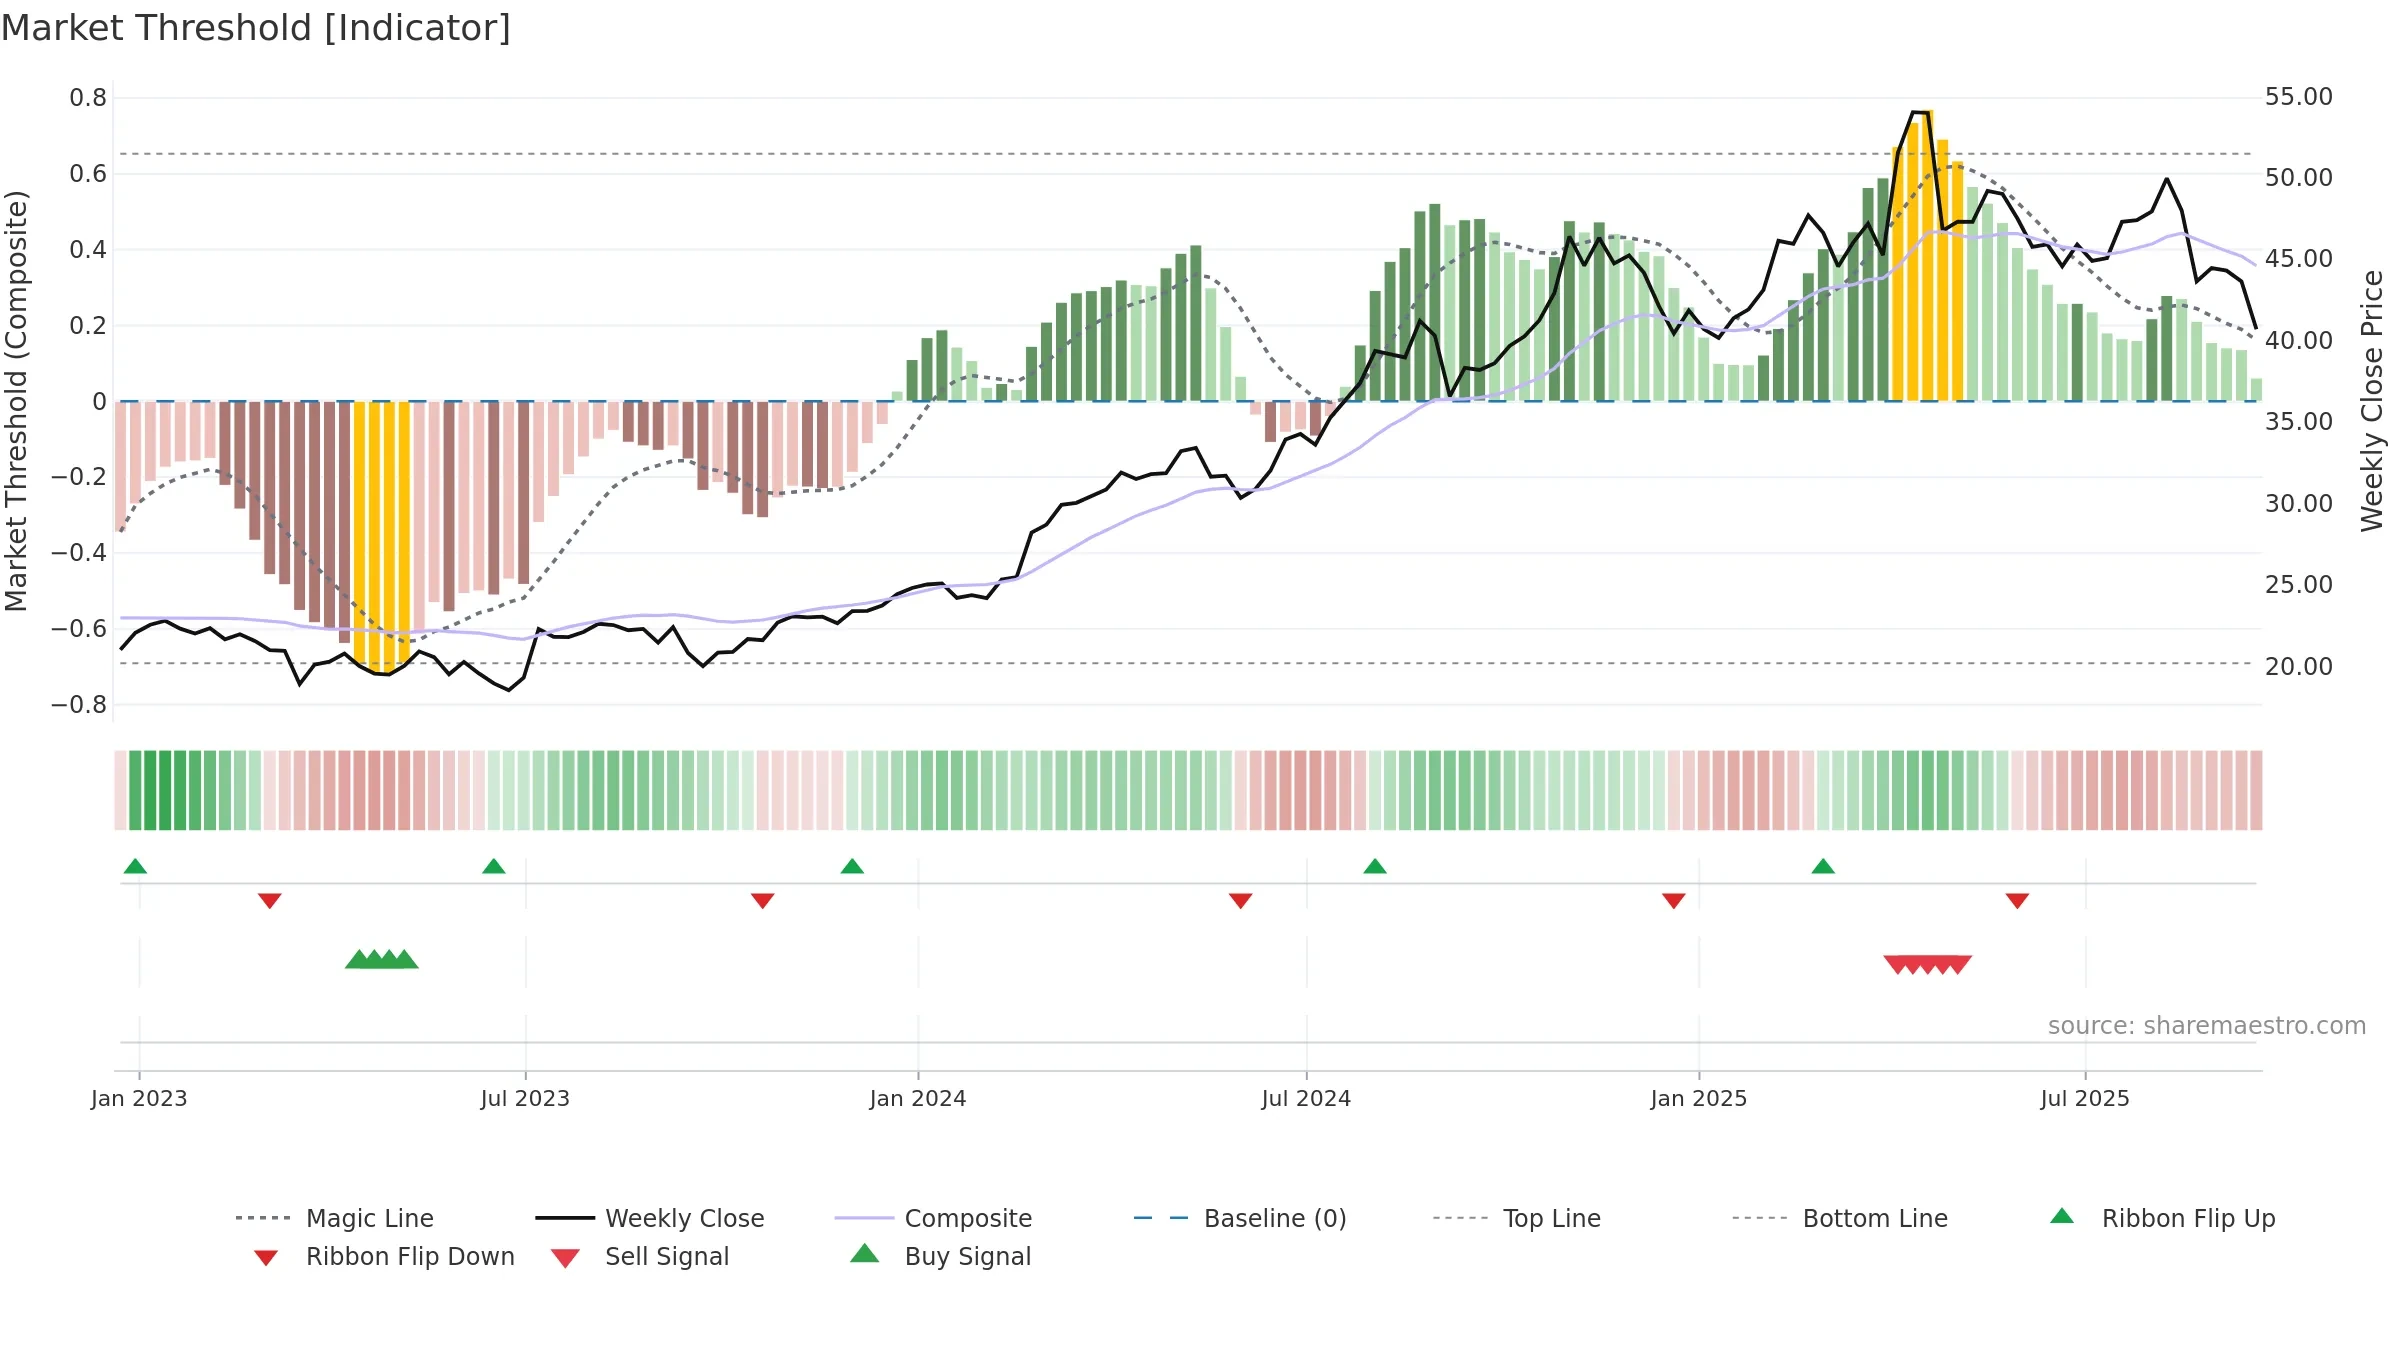Toggle the Magic Line legend entry

pos(335,1218)
